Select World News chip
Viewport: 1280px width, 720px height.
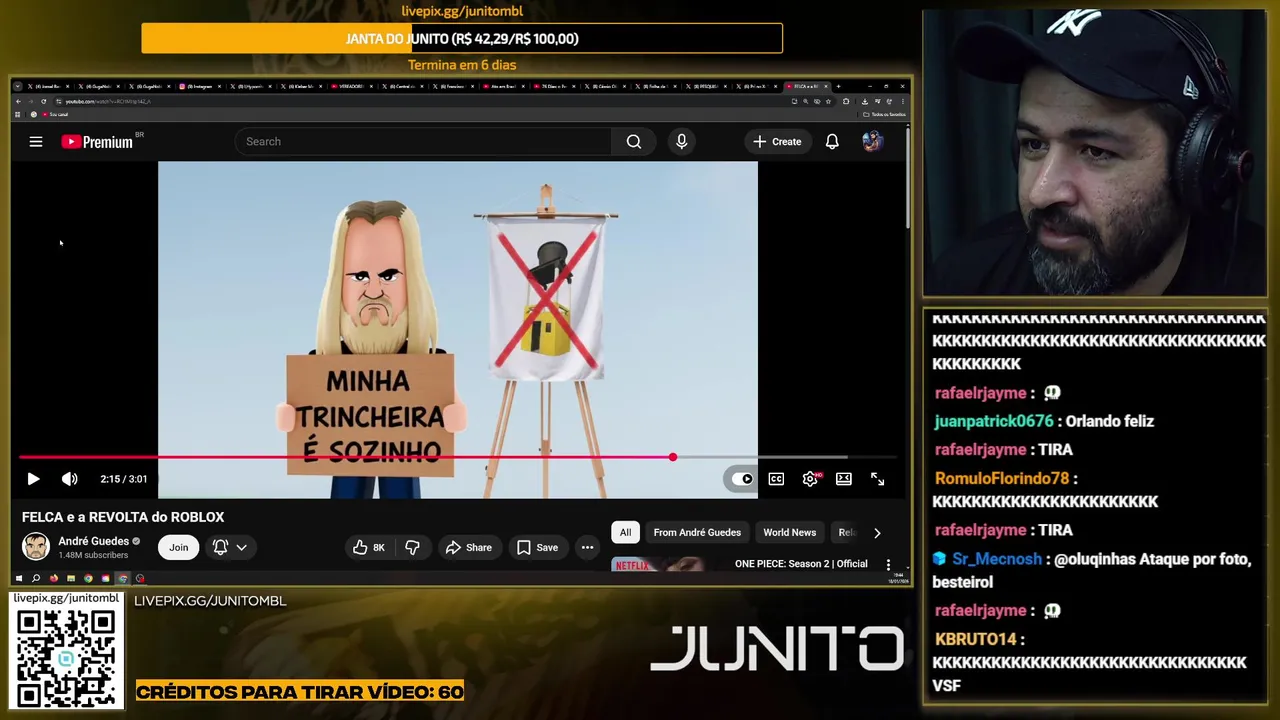pos(789,533)
